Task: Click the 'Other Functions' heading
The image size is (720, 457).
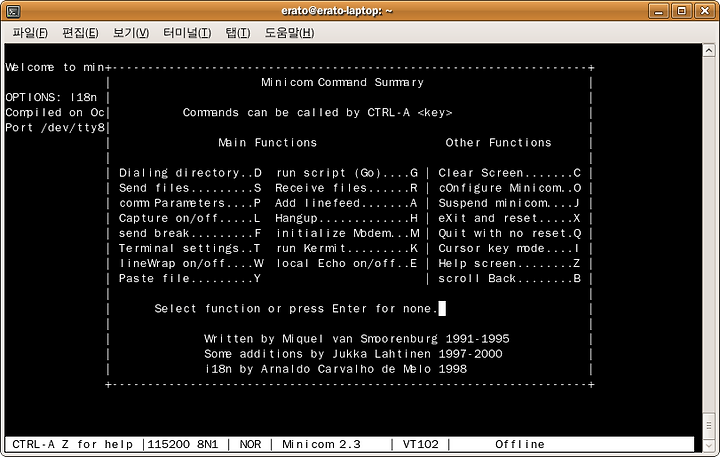Action: [x=498, y=142]
